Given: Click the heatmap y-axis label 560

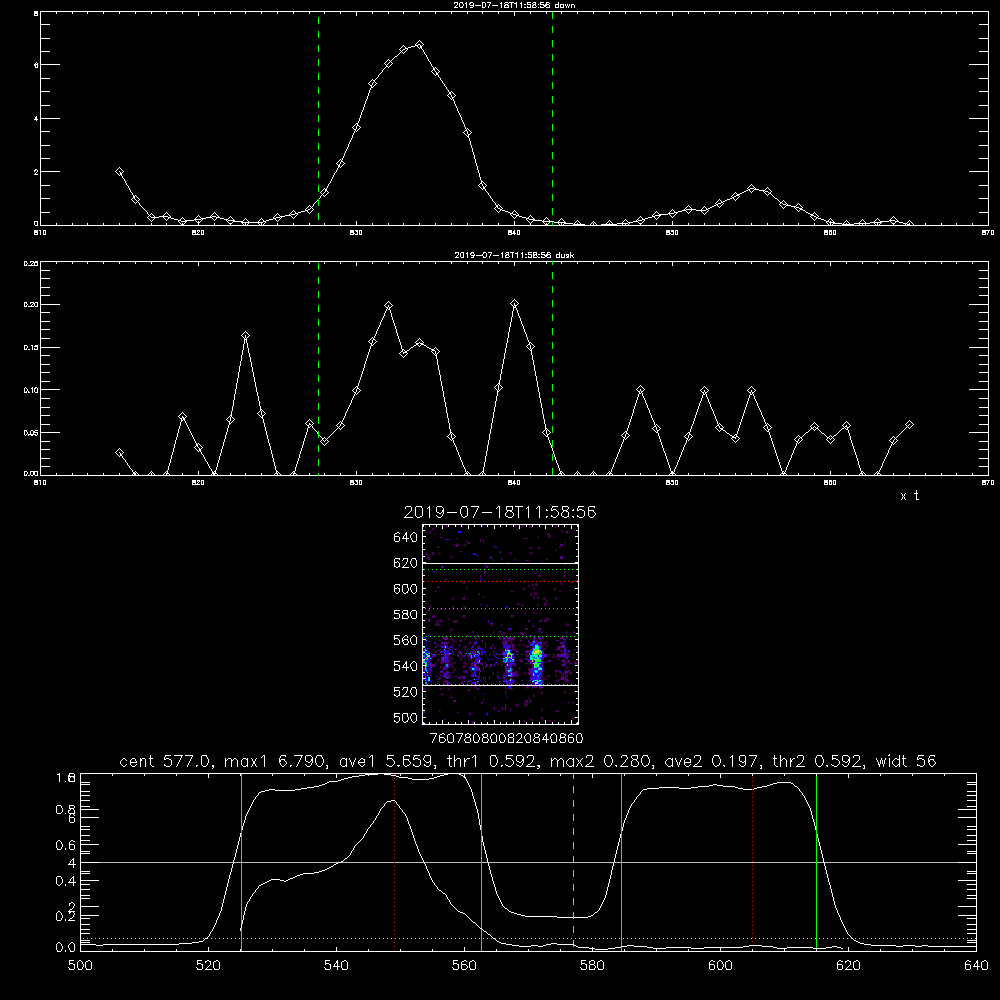Looking at the screenshot, I should point(406,640).
